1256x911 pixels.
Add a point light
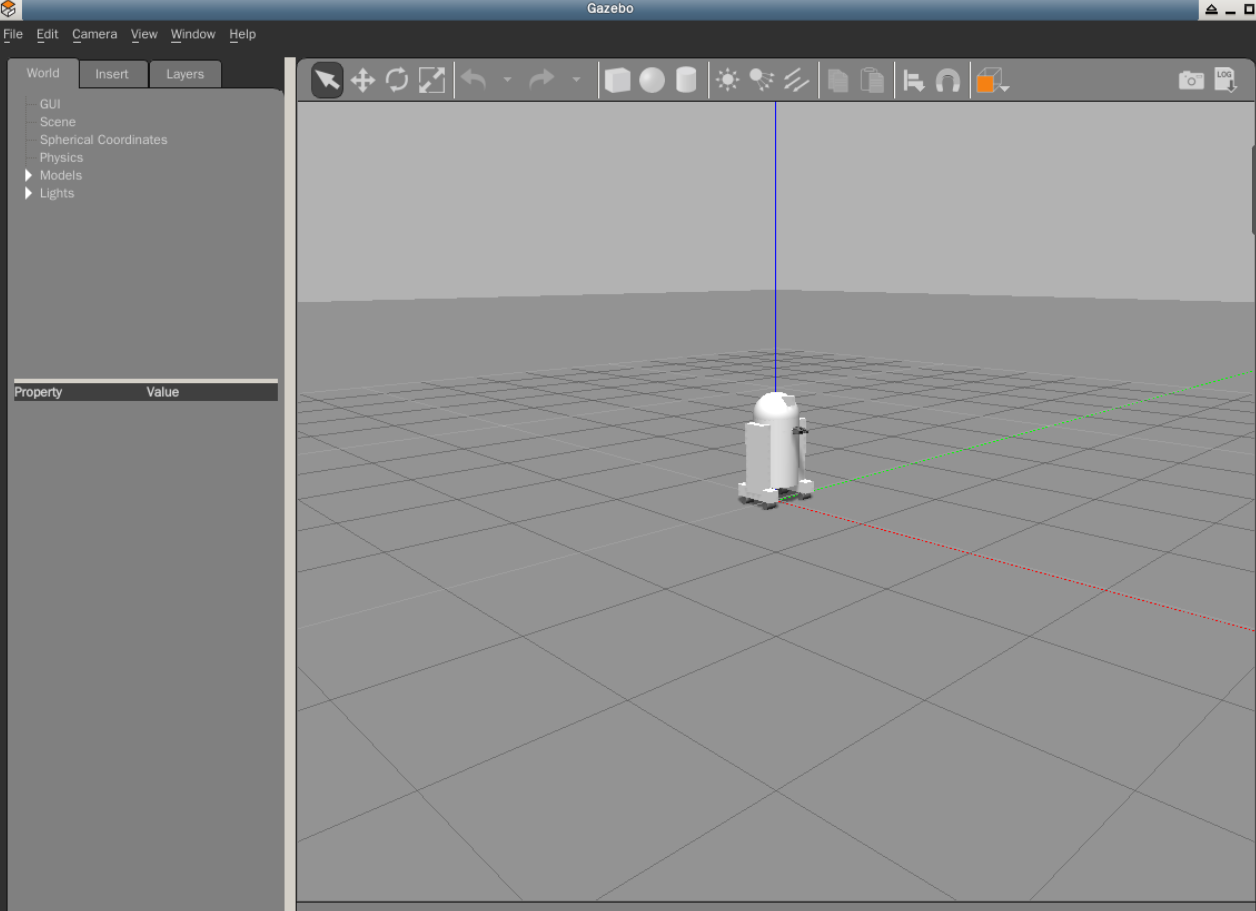(x=728, y=81)
